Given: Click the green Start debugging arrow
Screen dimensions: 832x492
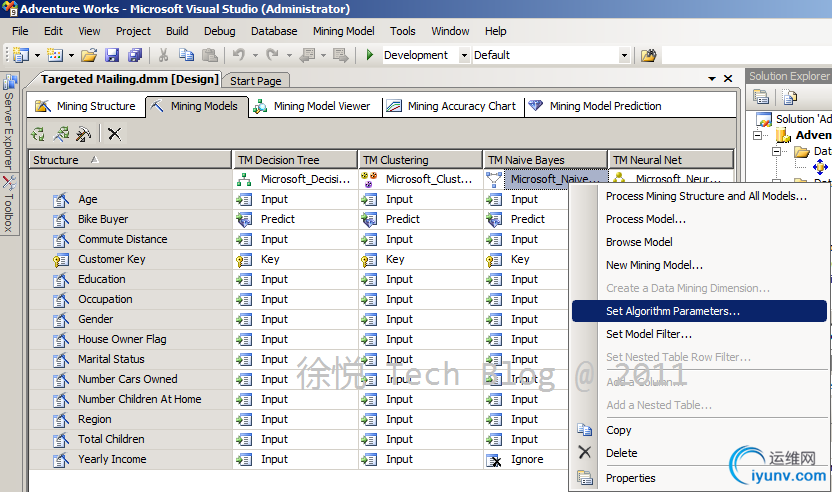Looking at the screenshot, I should [x=370, y=55].
